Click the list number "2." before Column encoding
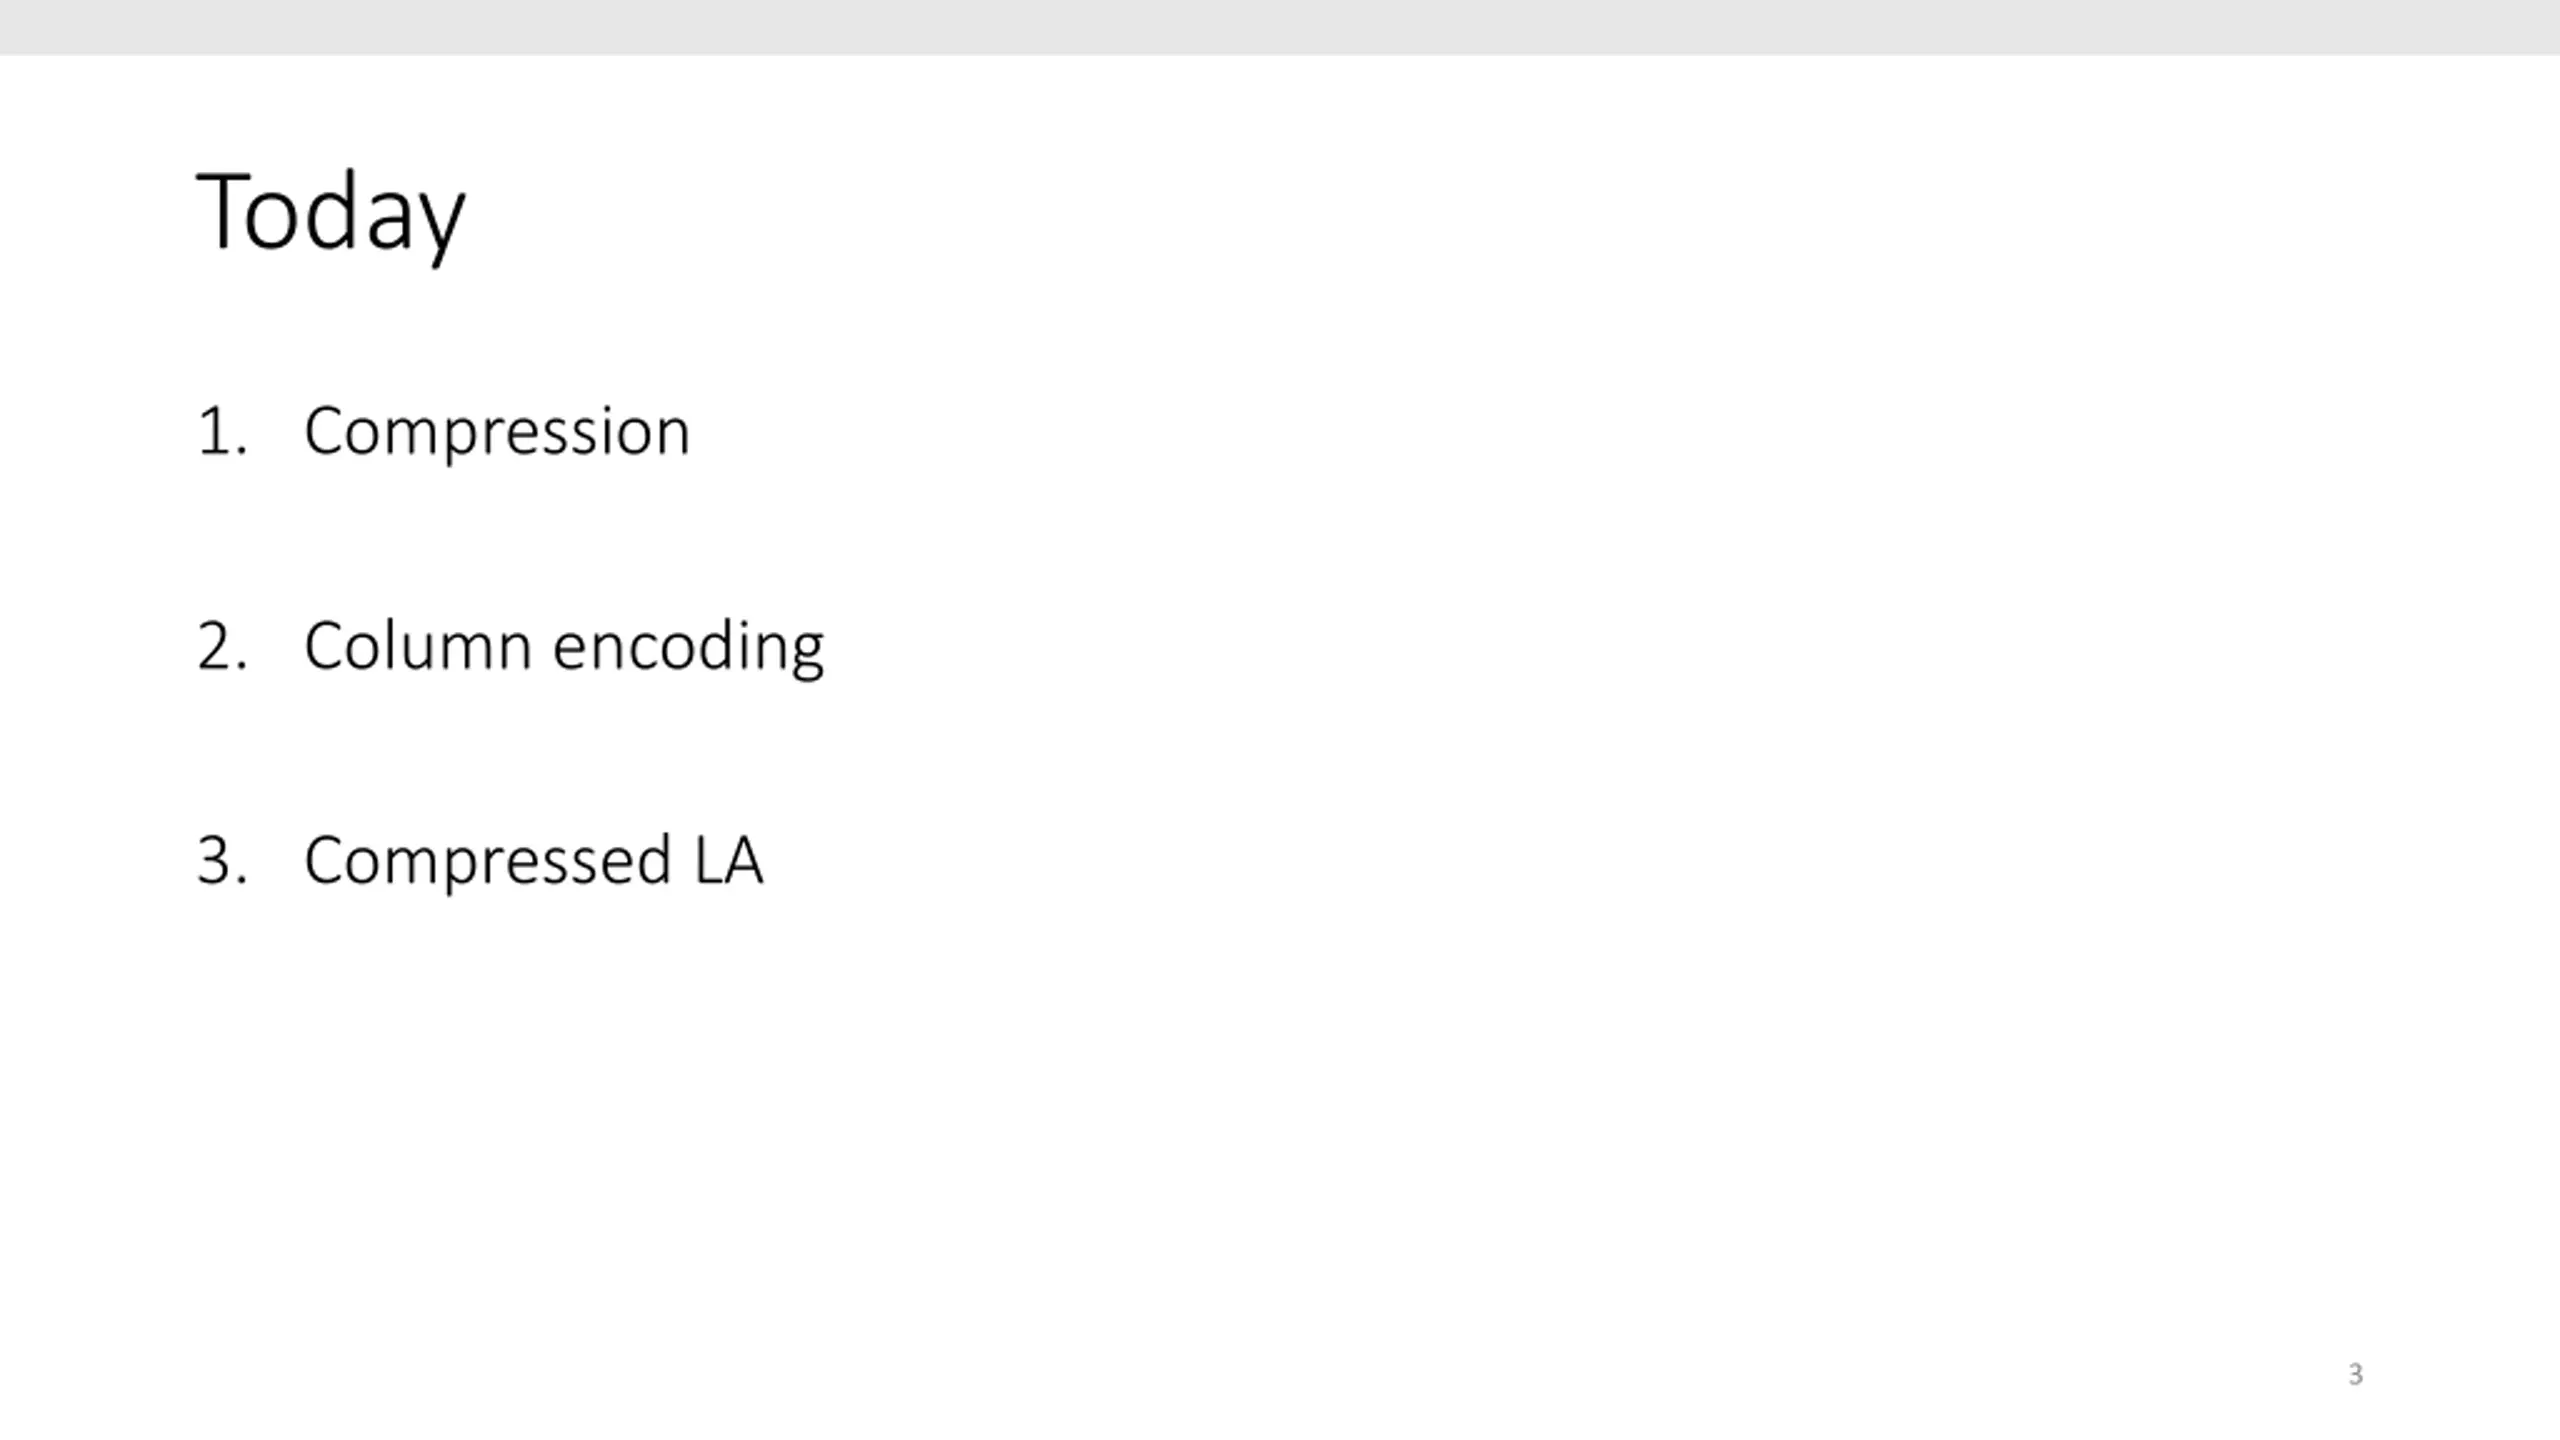 coord(222,647)
